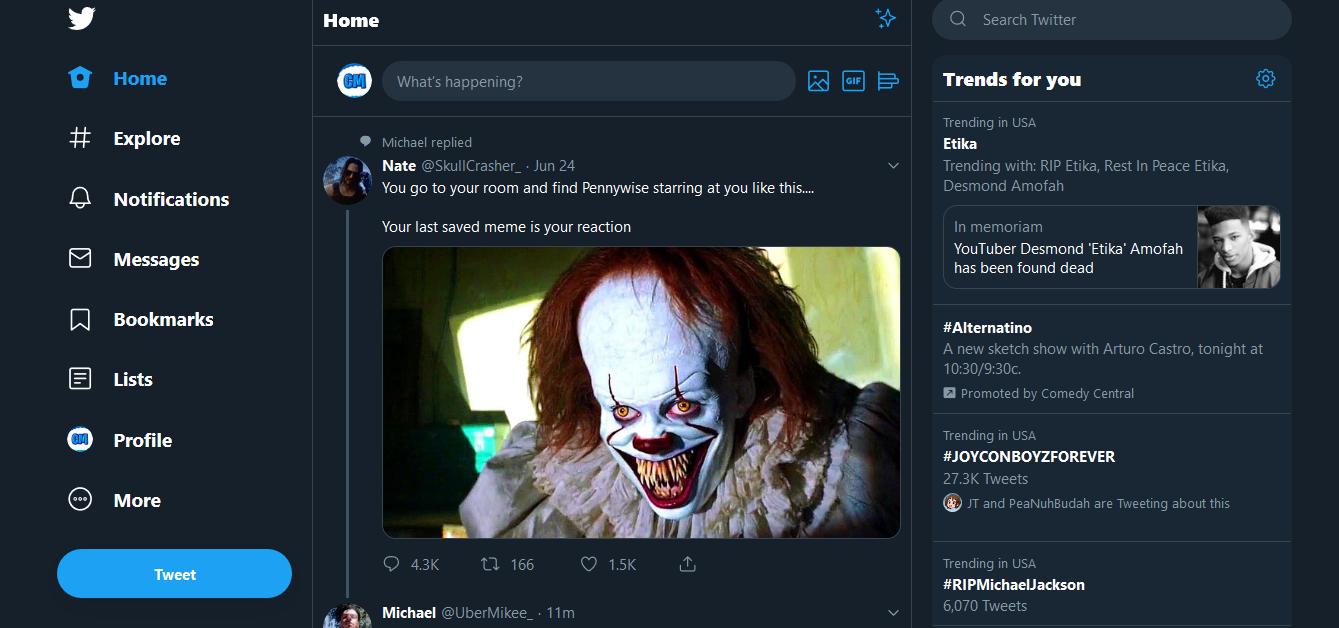
Task: Click the Bookmarks ribbon icon
Action: 80,319
